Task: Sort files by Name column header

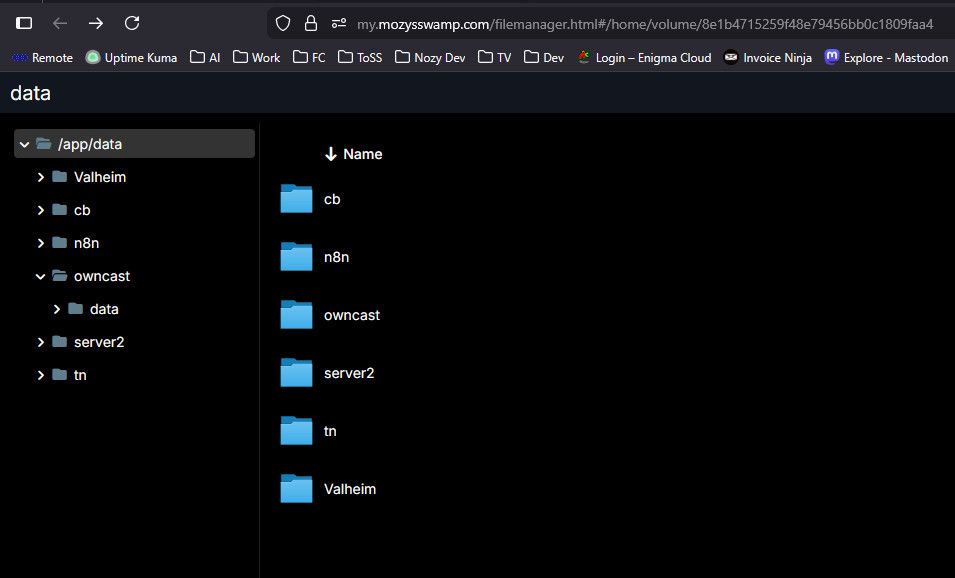Action: click(x=362, y=154)
